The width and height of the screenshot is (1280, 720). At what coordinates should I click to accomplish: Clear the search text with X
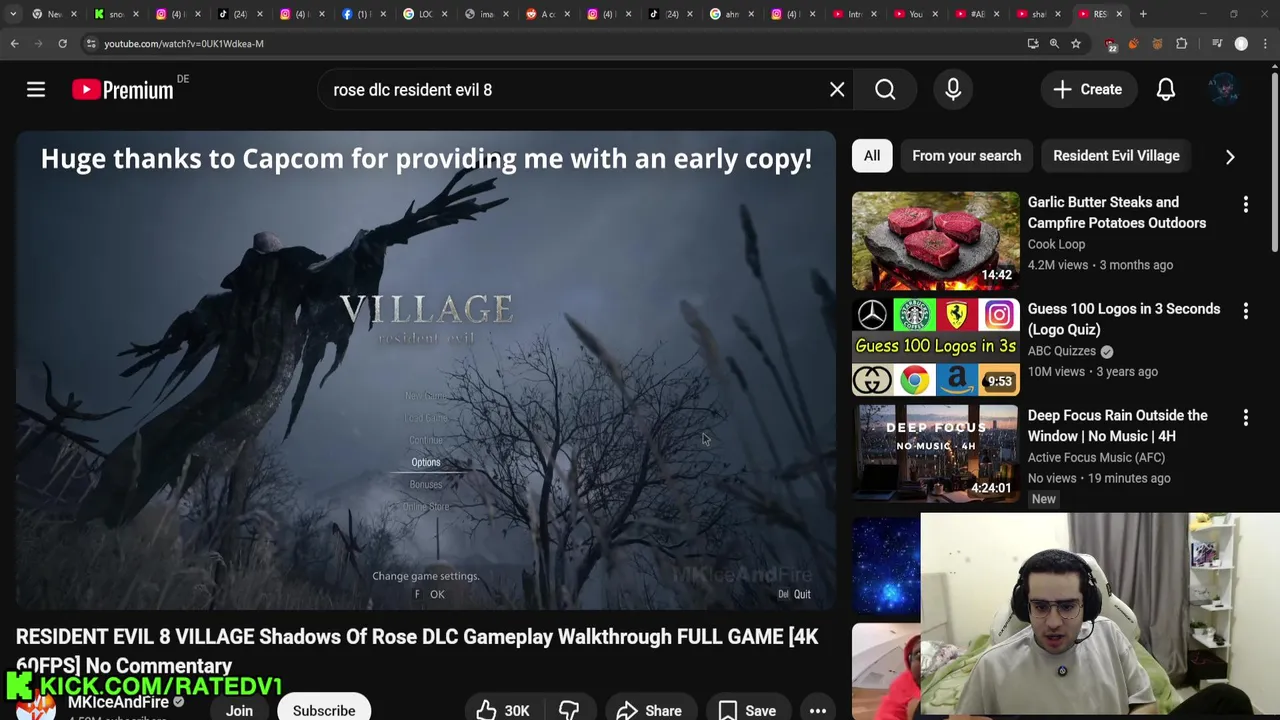pyautogui.click(x=837, y=90)
